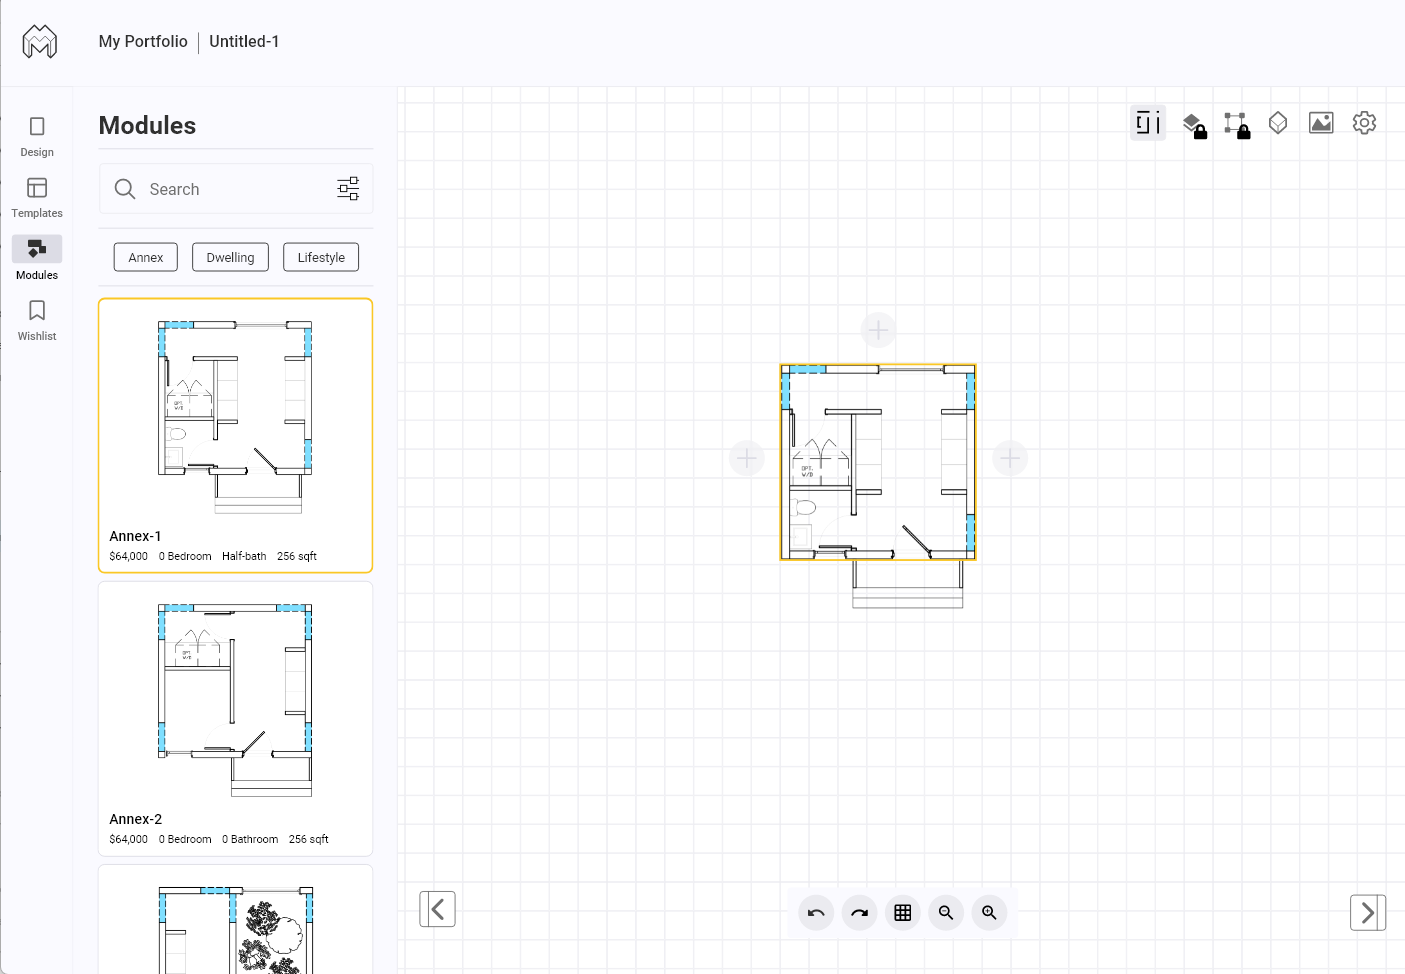Zoom in the canvas
Image resolution: width=1405 pixels, height=974 pixels.
(x=989, y=912)
